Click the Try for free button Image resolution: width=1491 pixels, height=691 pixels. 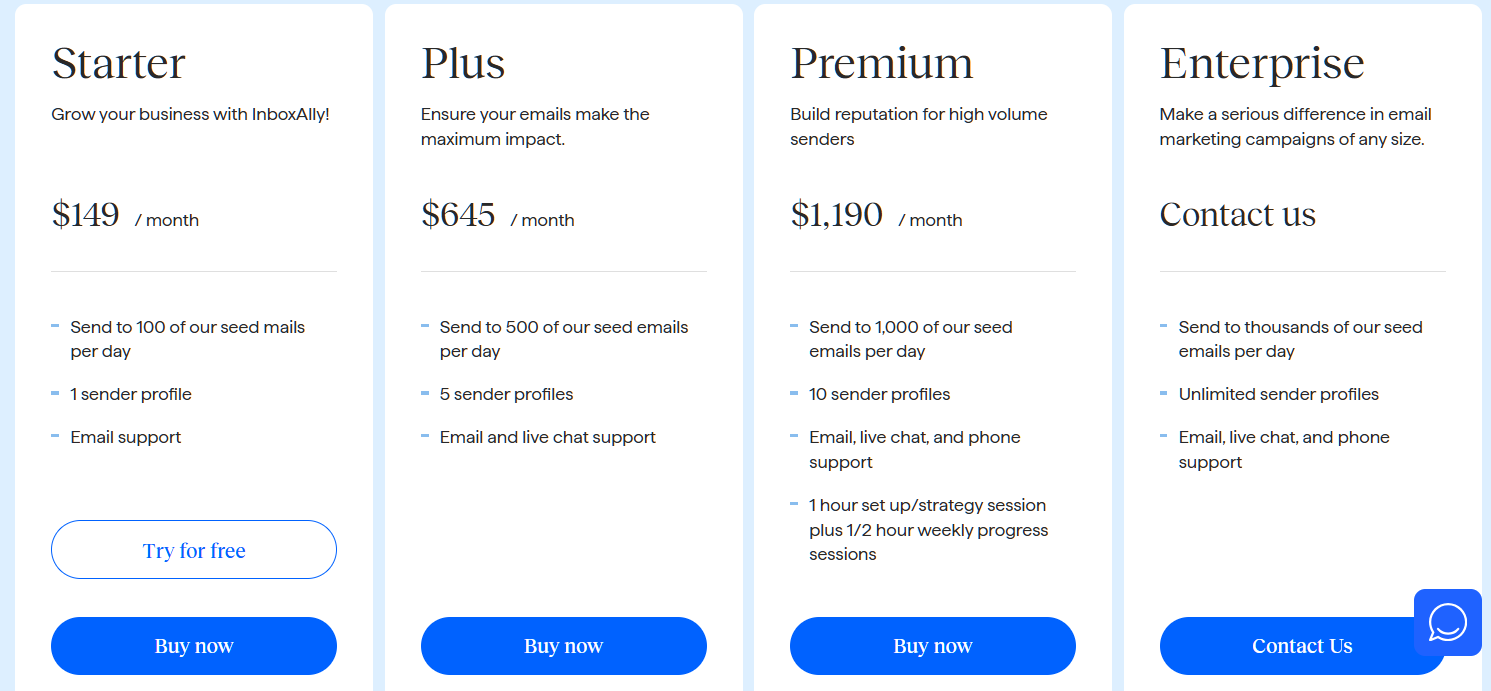[194, 550]
